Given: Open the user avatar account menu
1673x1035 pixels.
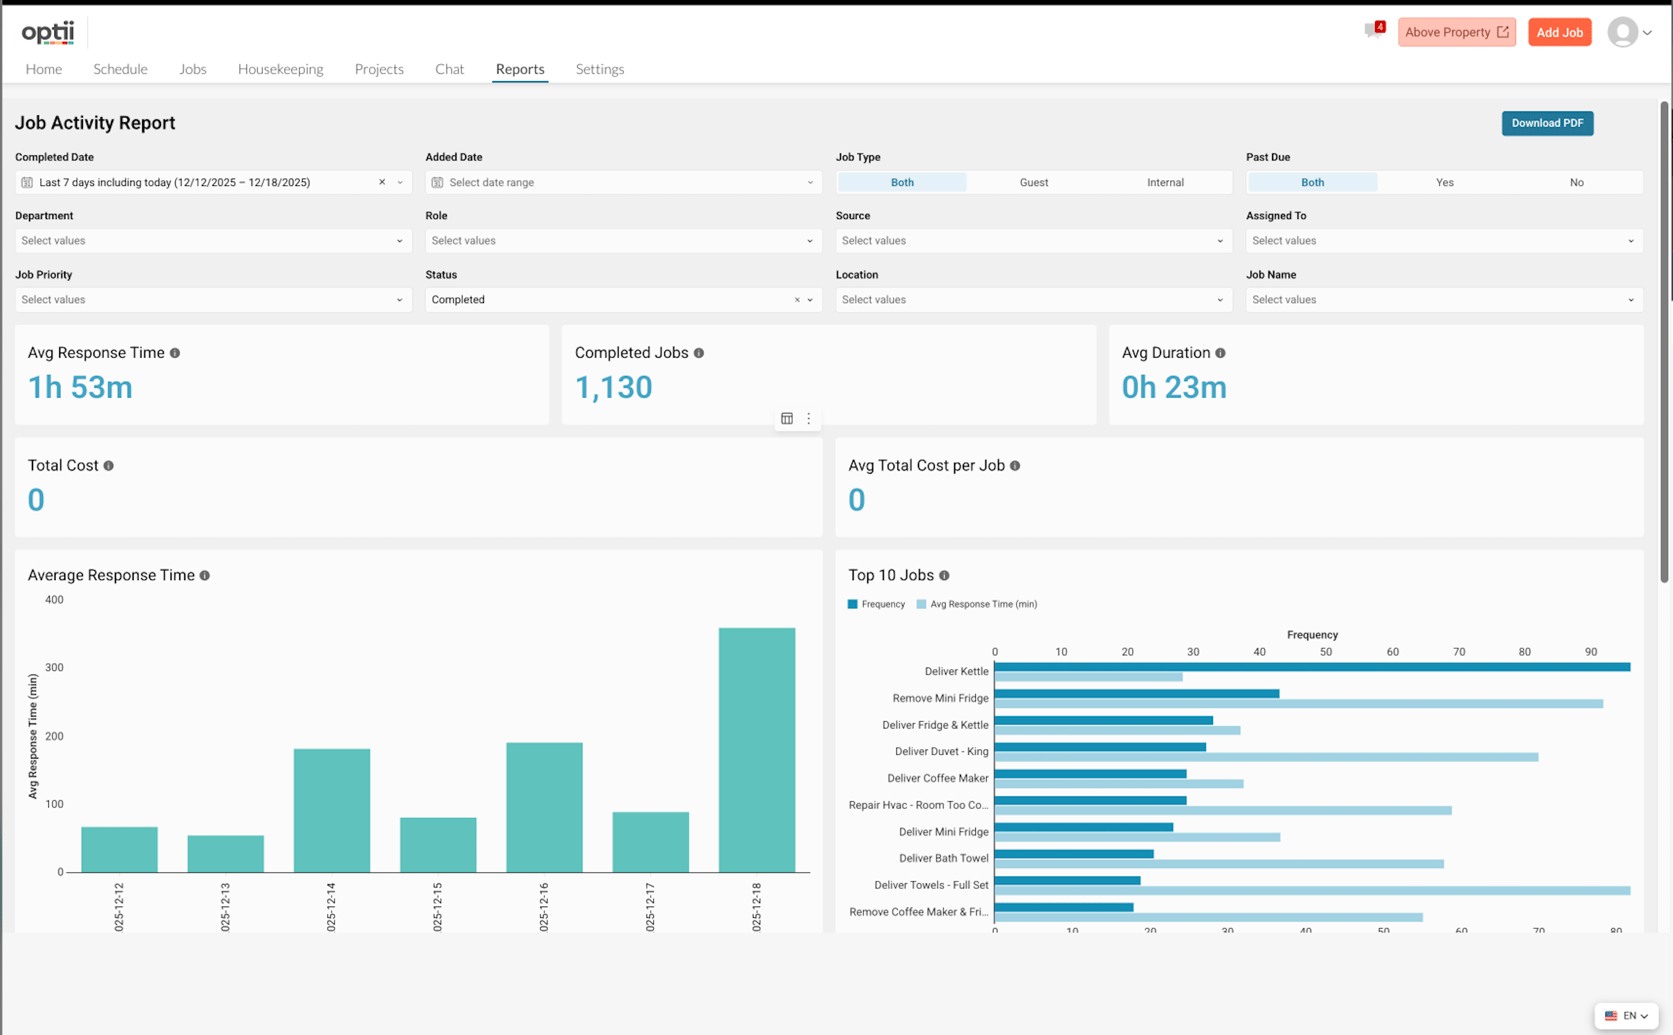Looking at the screenshot, I should (x=1621, y=31).
